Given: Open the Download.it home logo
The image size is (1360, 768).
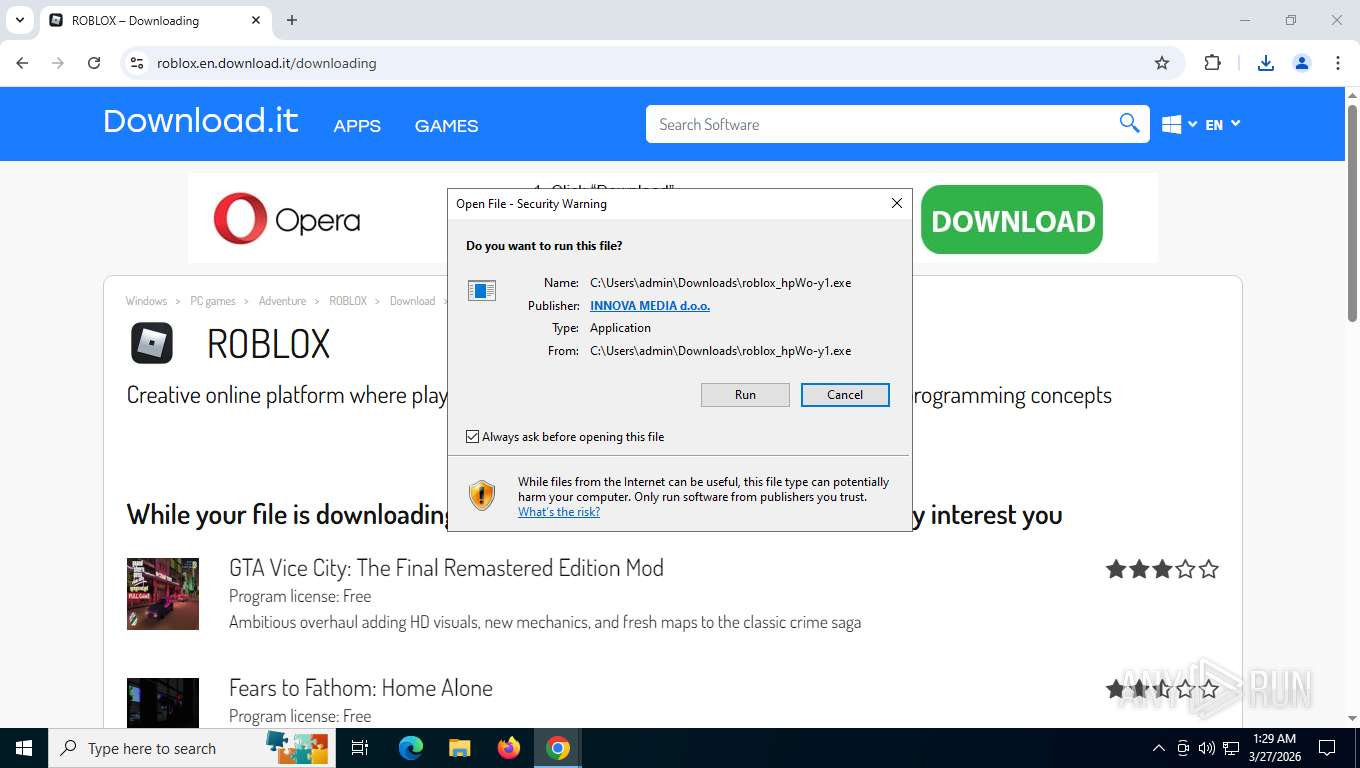Looking at the screenshot, I should (201, 121).
